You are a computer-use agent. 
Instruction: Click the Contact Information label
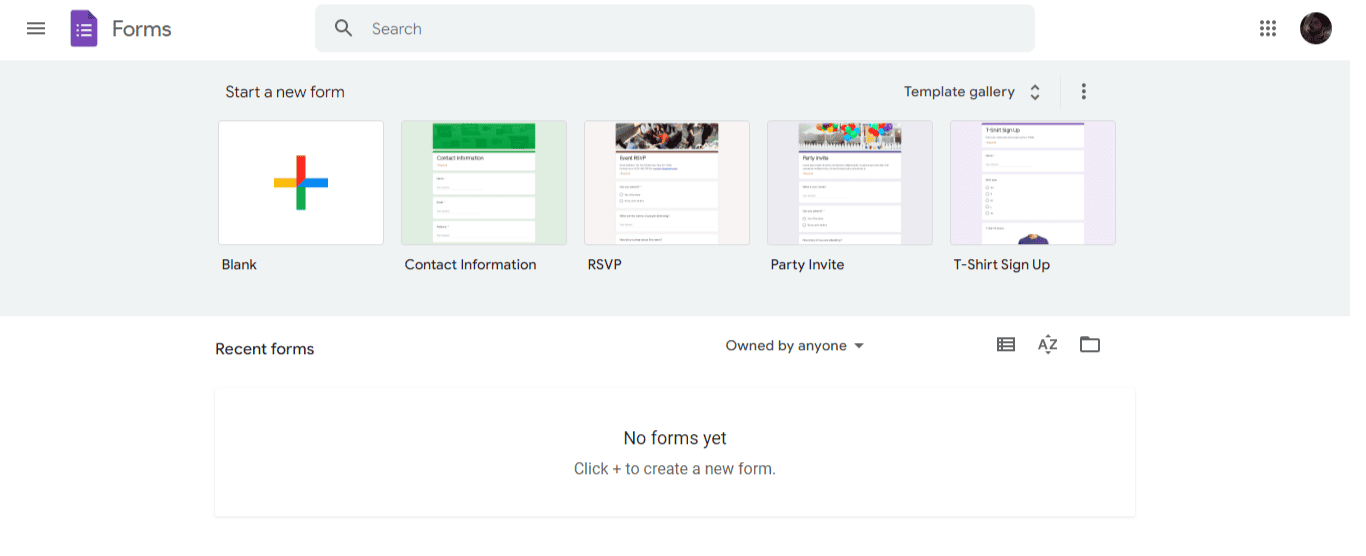pyautogui.click(x=470, y=265)
